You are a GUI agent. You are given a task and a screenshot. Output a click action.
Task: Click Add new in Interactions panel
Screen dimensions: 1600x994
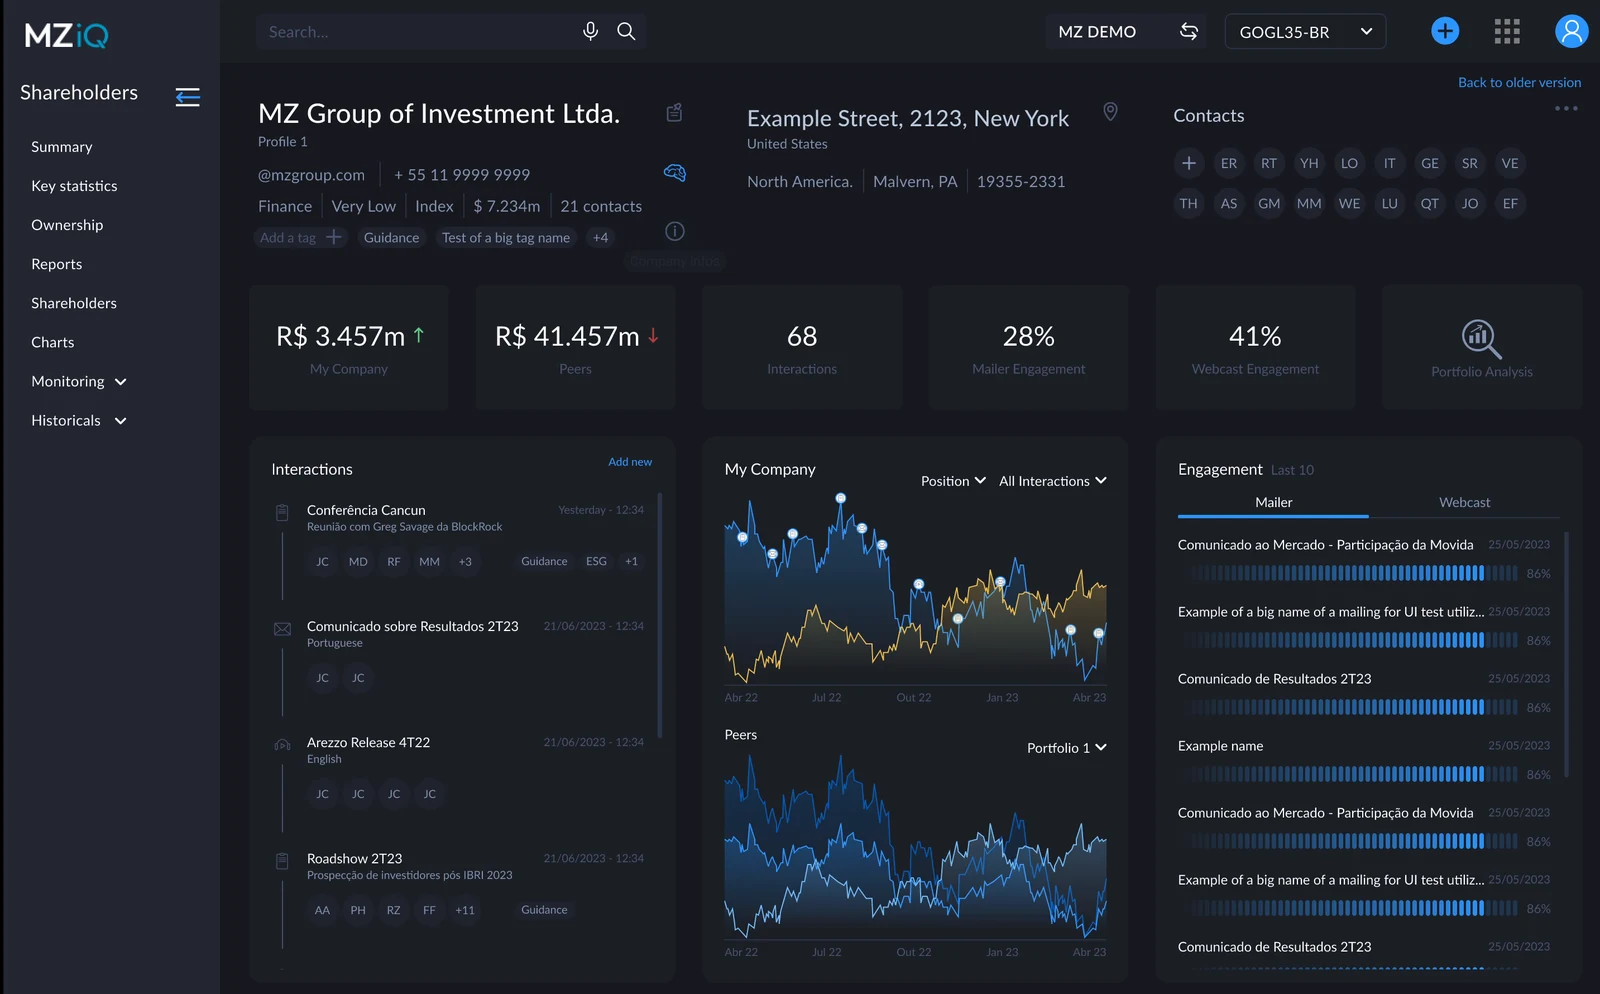630,462
